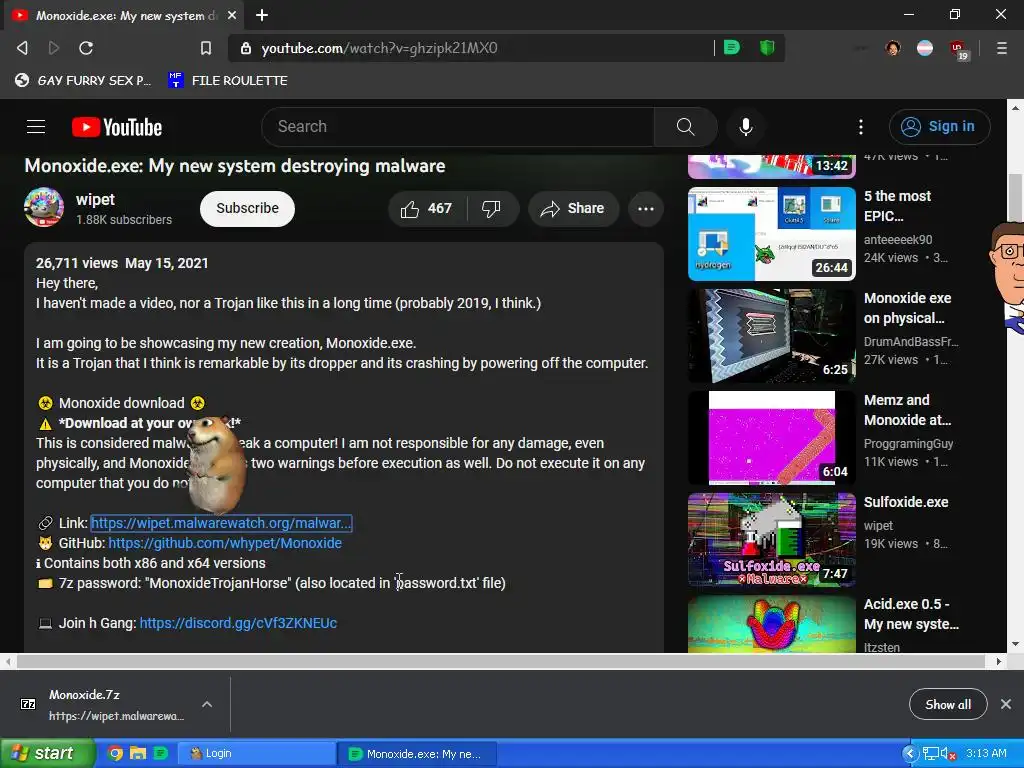Click the search magnifier button

685,127
